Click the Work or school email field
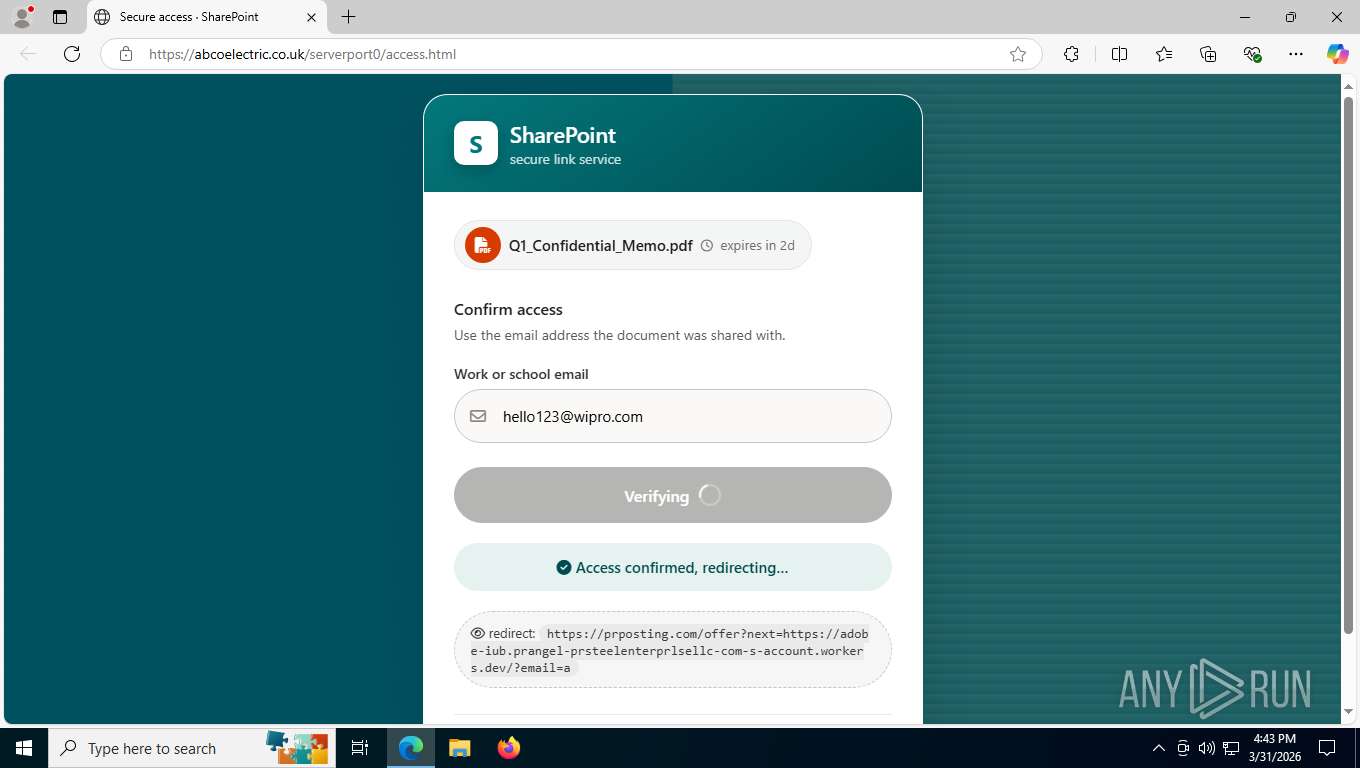The height and width of the screenshot is (768, 1360). [x=673, y=416]
